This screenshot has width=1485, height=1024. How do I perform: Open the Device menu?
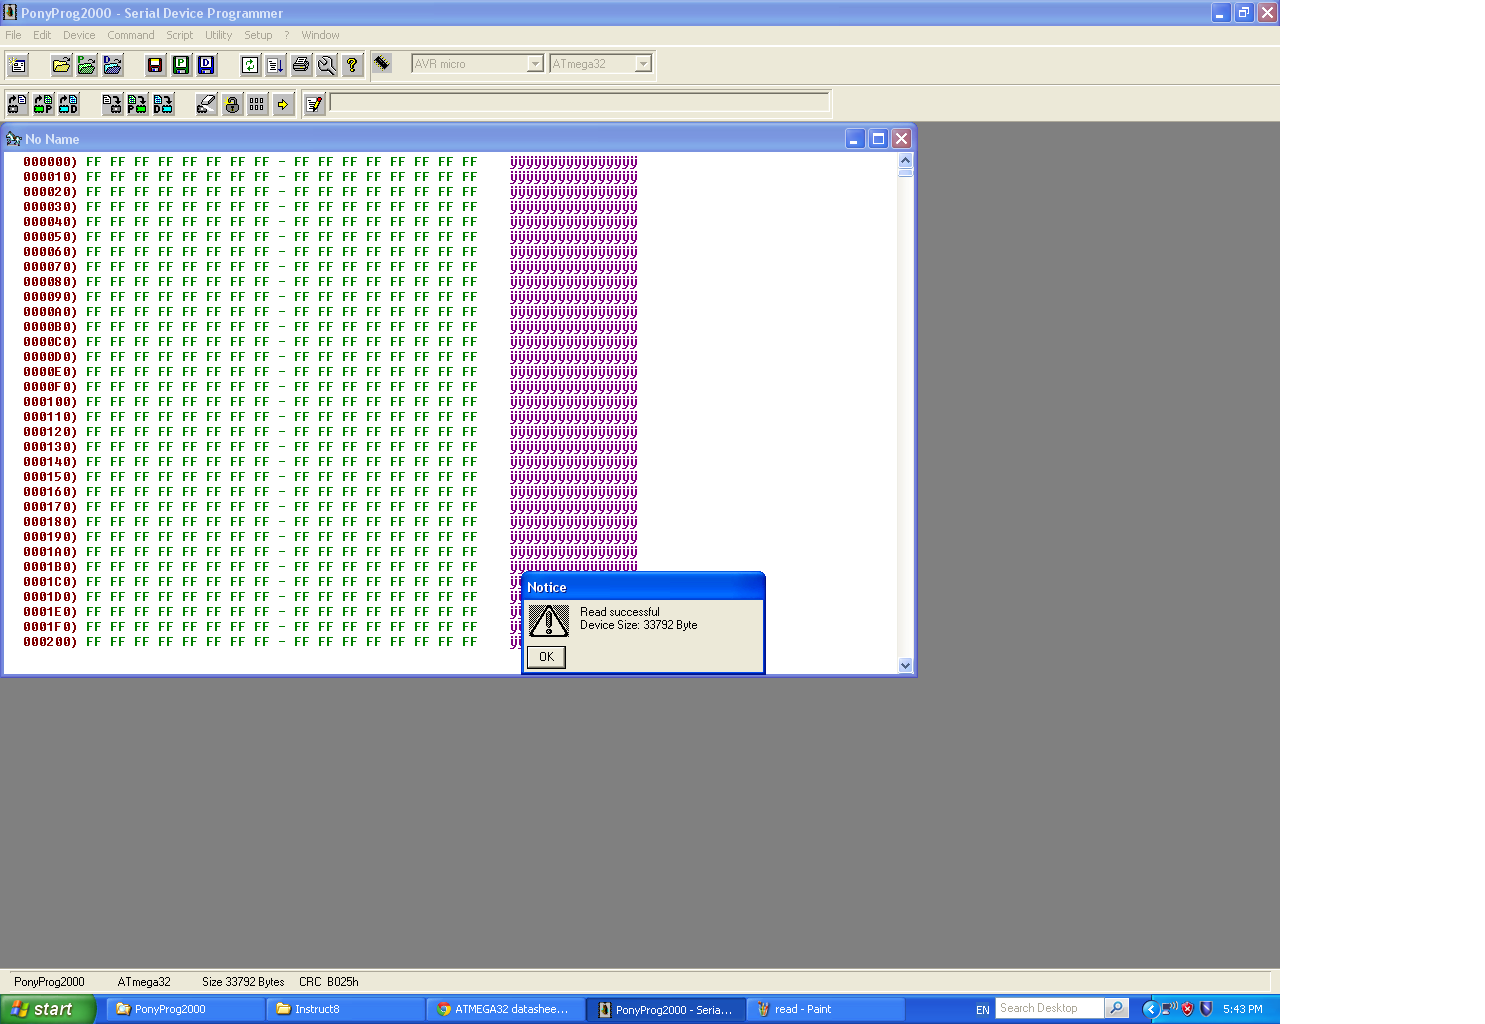pos(79,35)
